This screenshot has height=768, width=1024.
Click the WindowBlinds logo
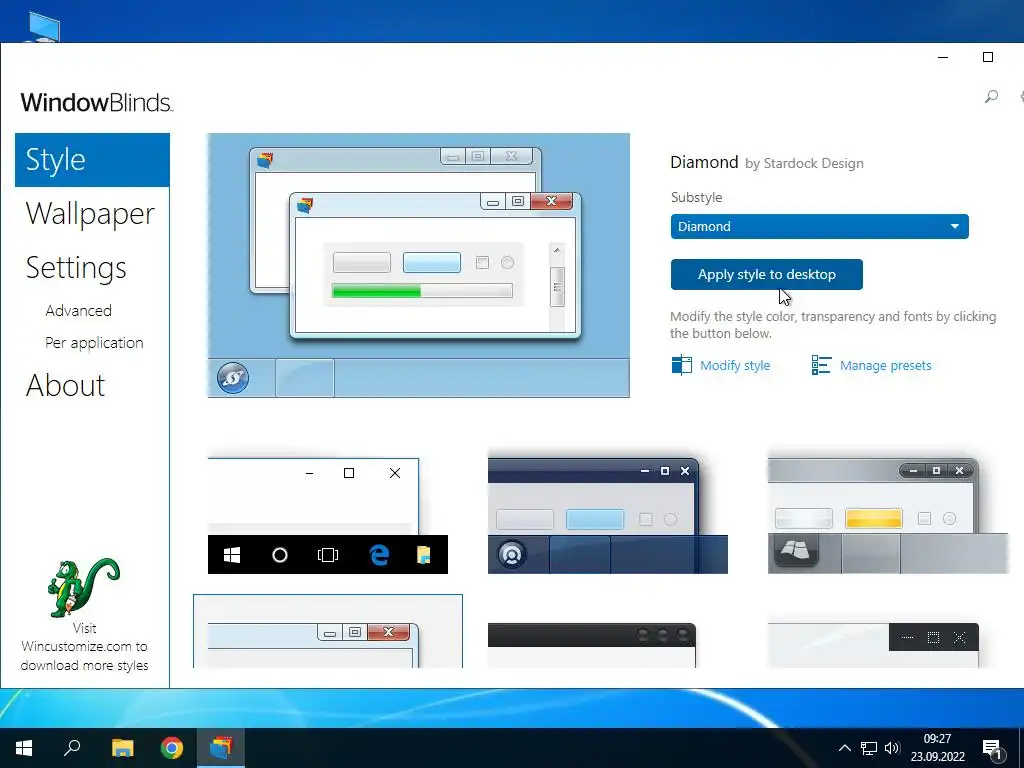(97, 103)
